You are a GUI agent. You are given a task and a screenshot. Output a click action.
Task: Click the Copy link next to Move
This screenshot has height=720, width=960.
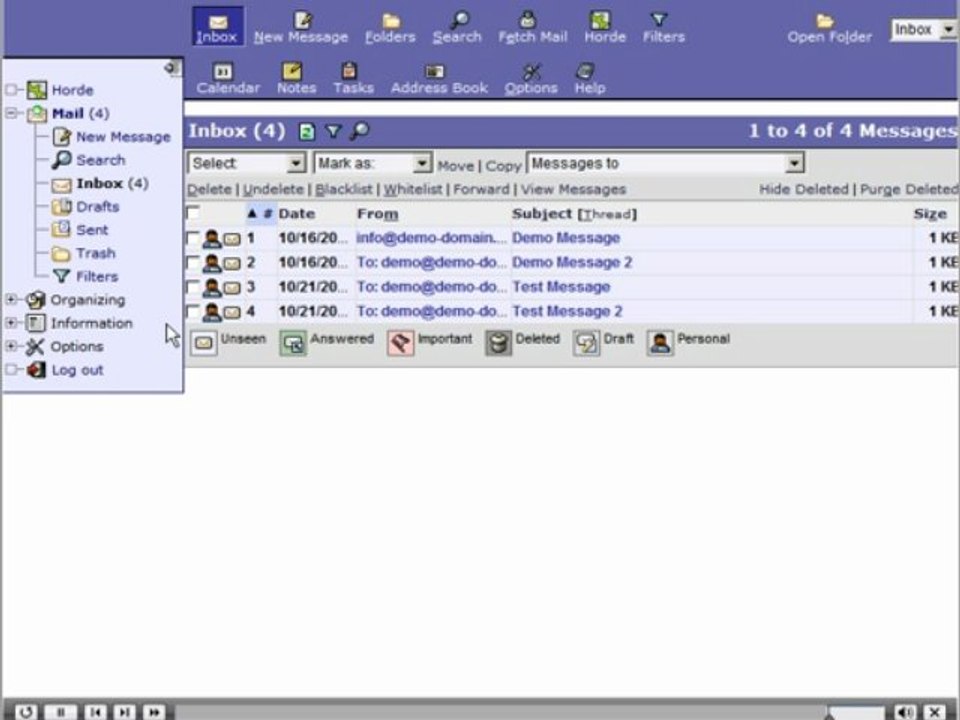[x=503, y=166]
